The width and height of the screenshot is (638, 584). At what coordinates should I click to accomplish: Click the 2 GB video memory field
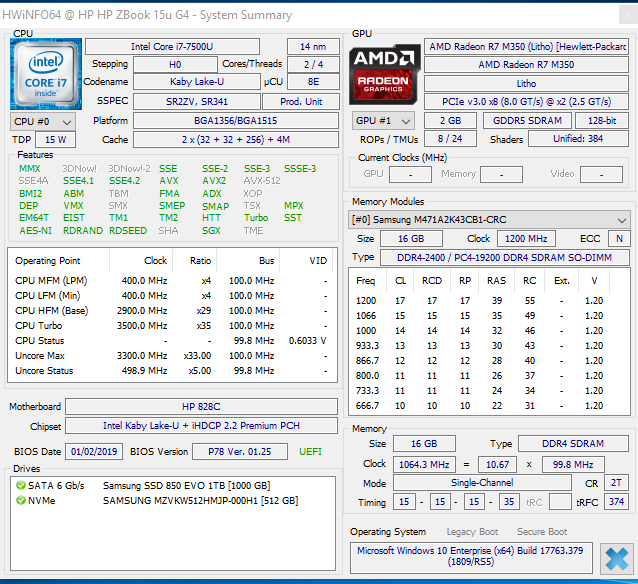450,120
